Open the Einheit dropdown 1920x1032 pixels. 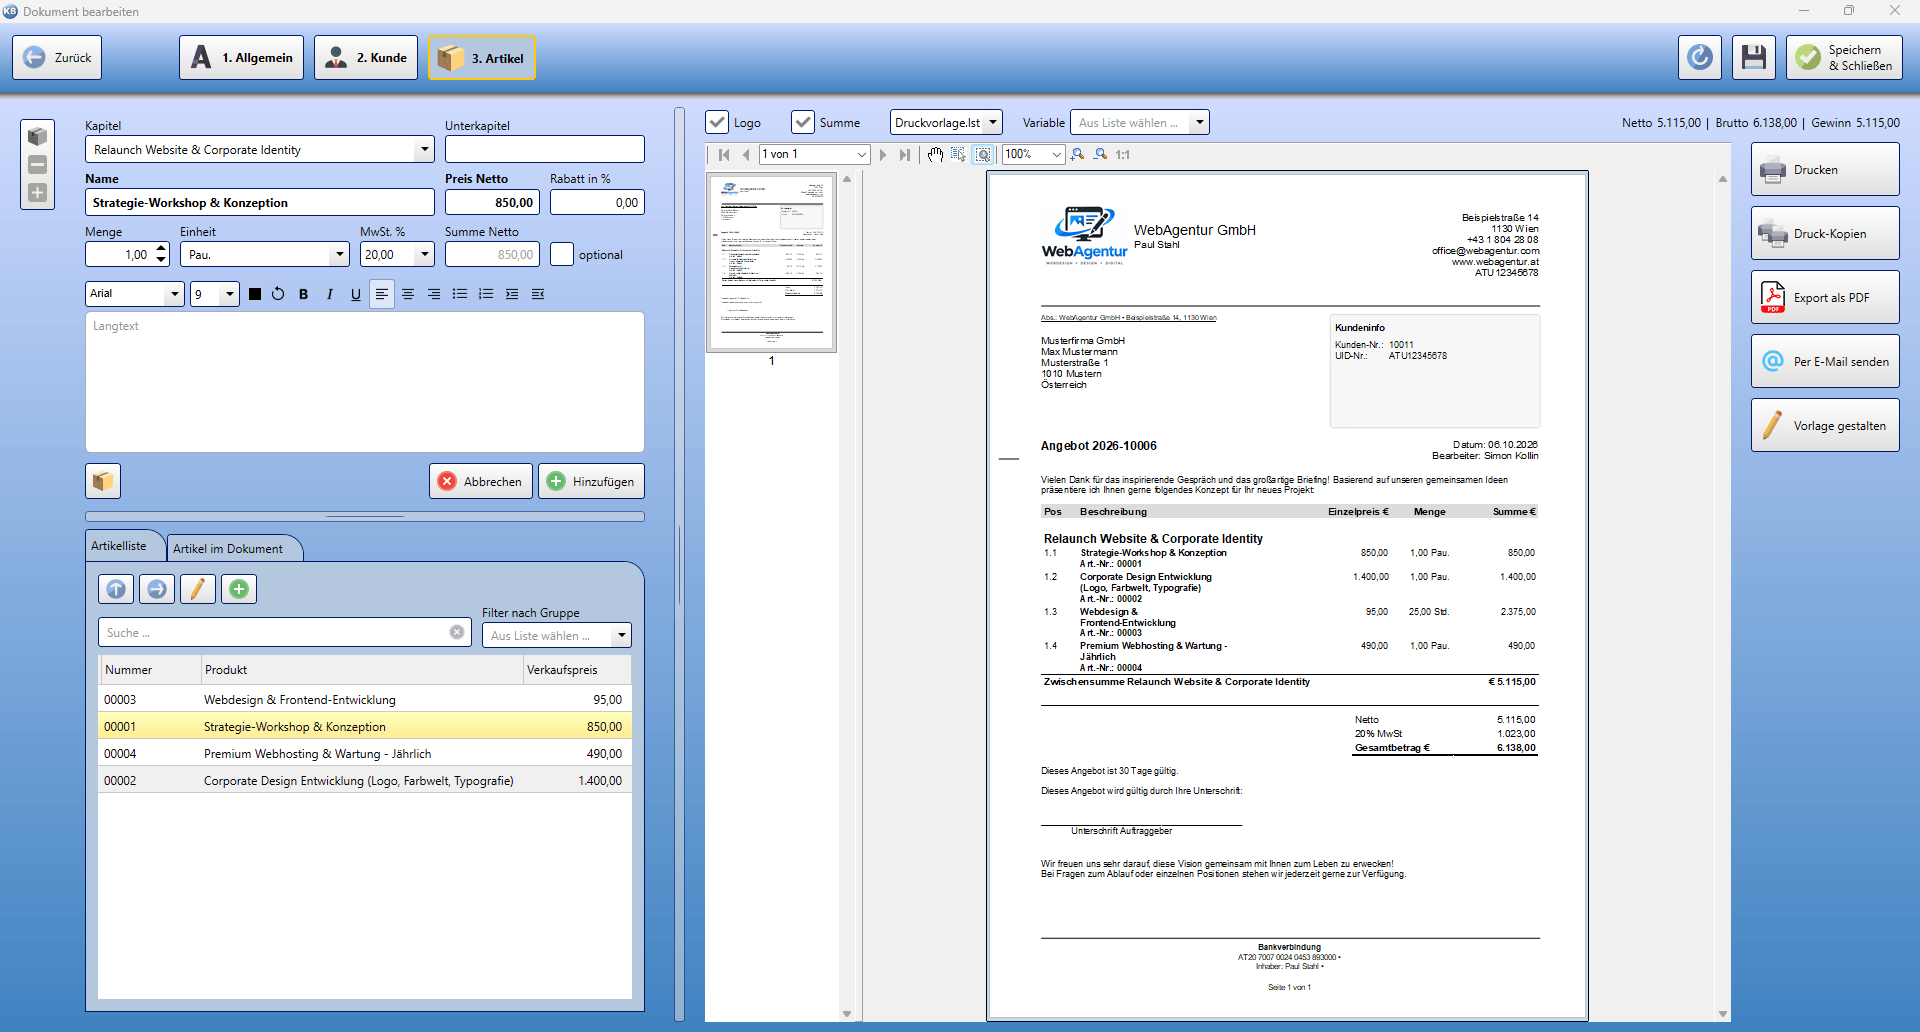pyautogui.click(x=339, y=254)
